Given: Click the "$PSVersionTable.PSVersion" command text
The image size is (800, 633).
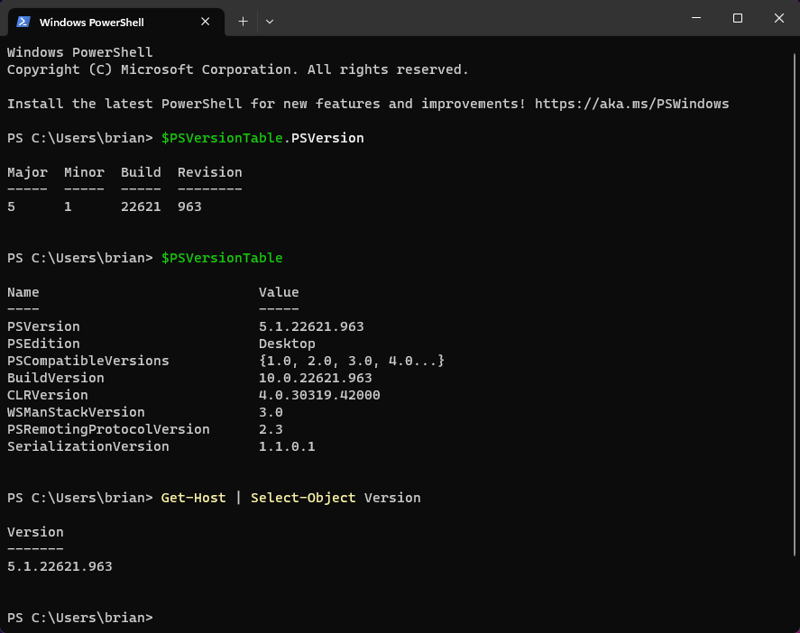Looking at the screenshot, I should click(x=263, y=138).
